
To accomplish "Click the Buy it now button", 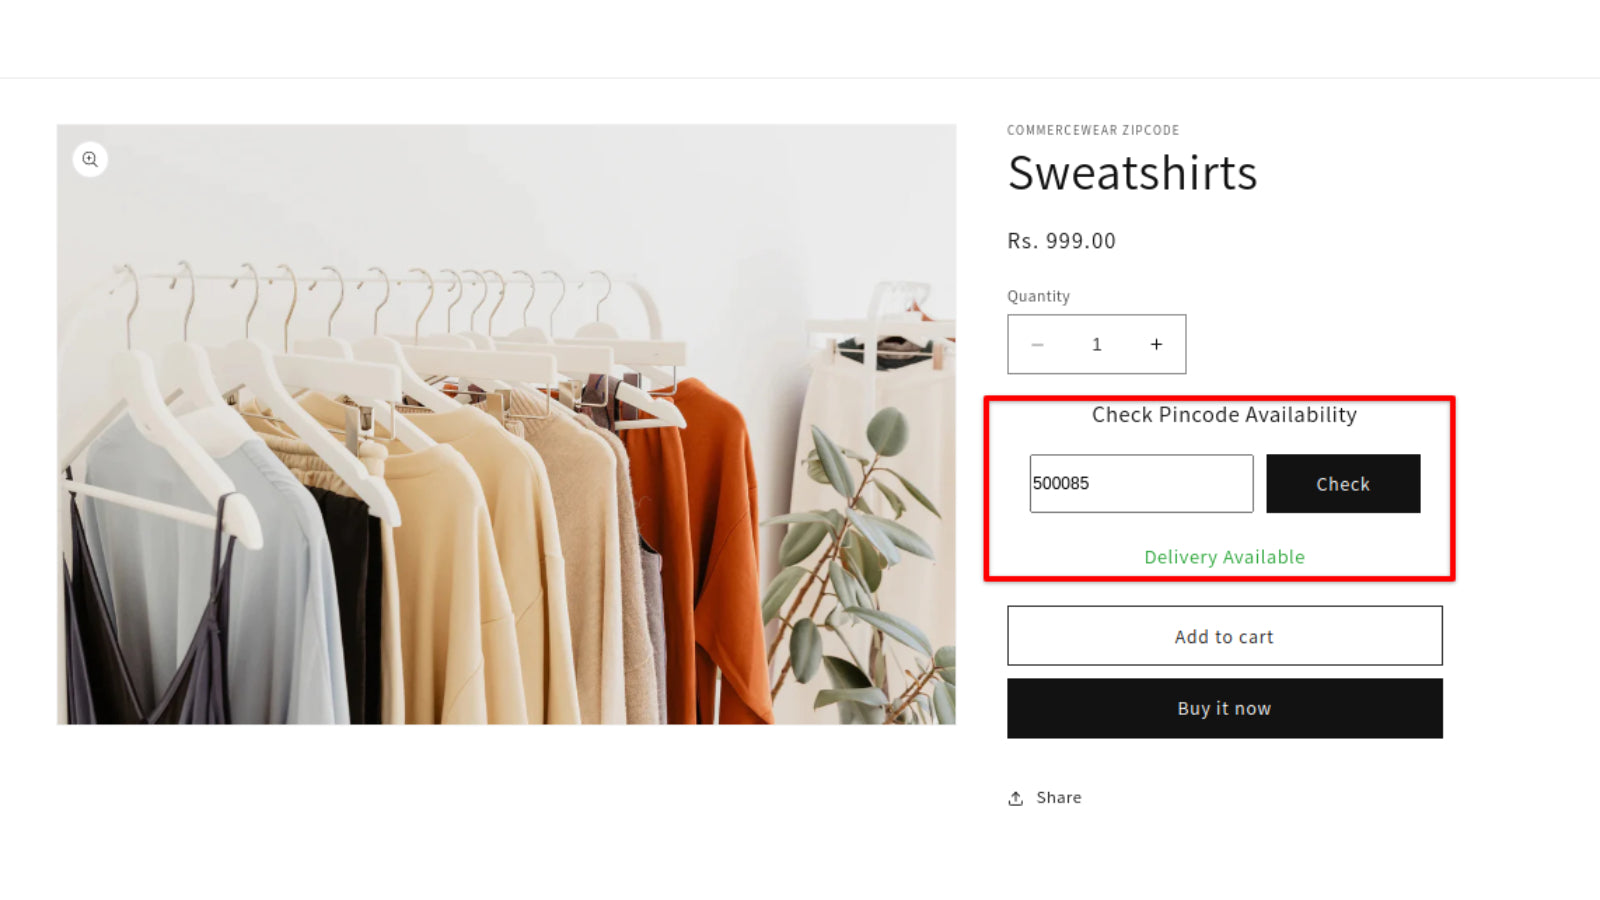I will (1224, 709).
